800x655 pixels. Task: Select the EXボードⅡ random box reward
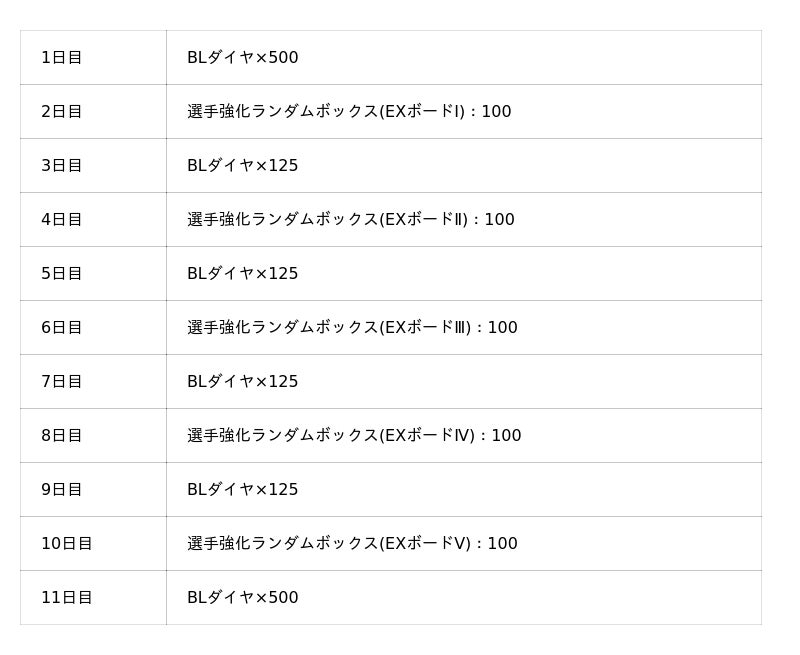pos(350,220)
